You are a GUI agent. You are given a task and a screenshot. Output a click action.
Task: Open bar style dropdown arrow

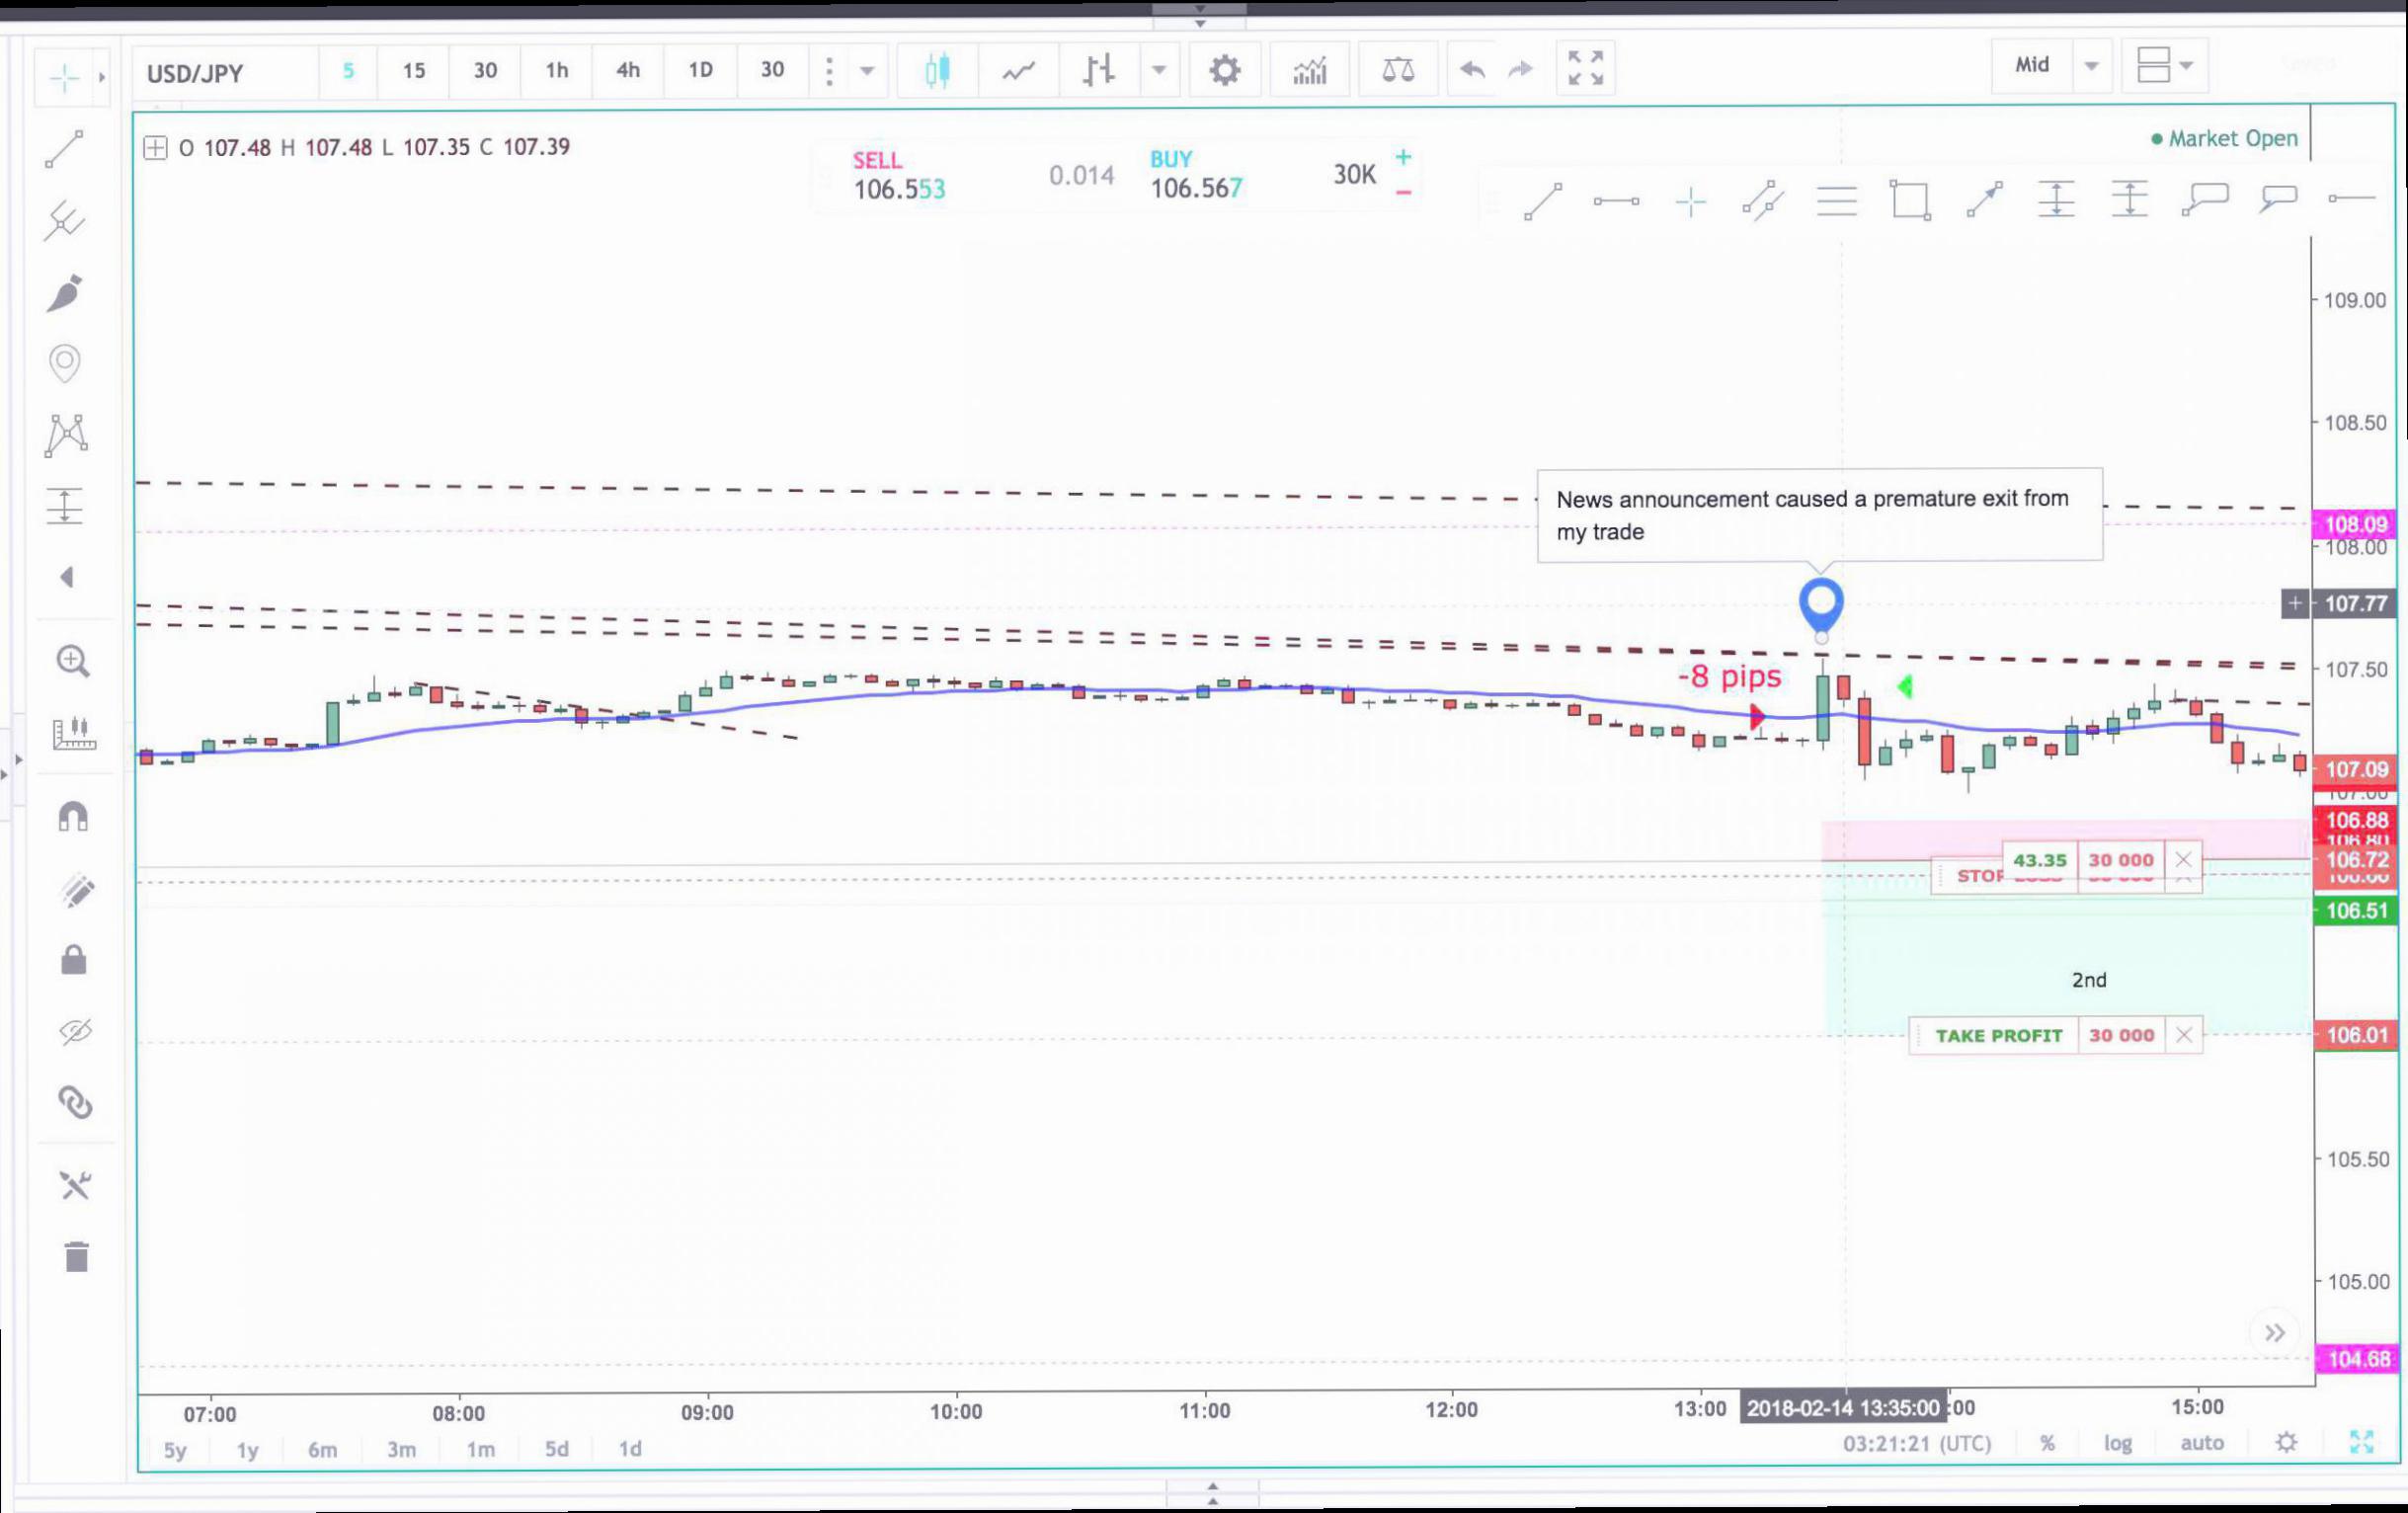coord(1158,70)
